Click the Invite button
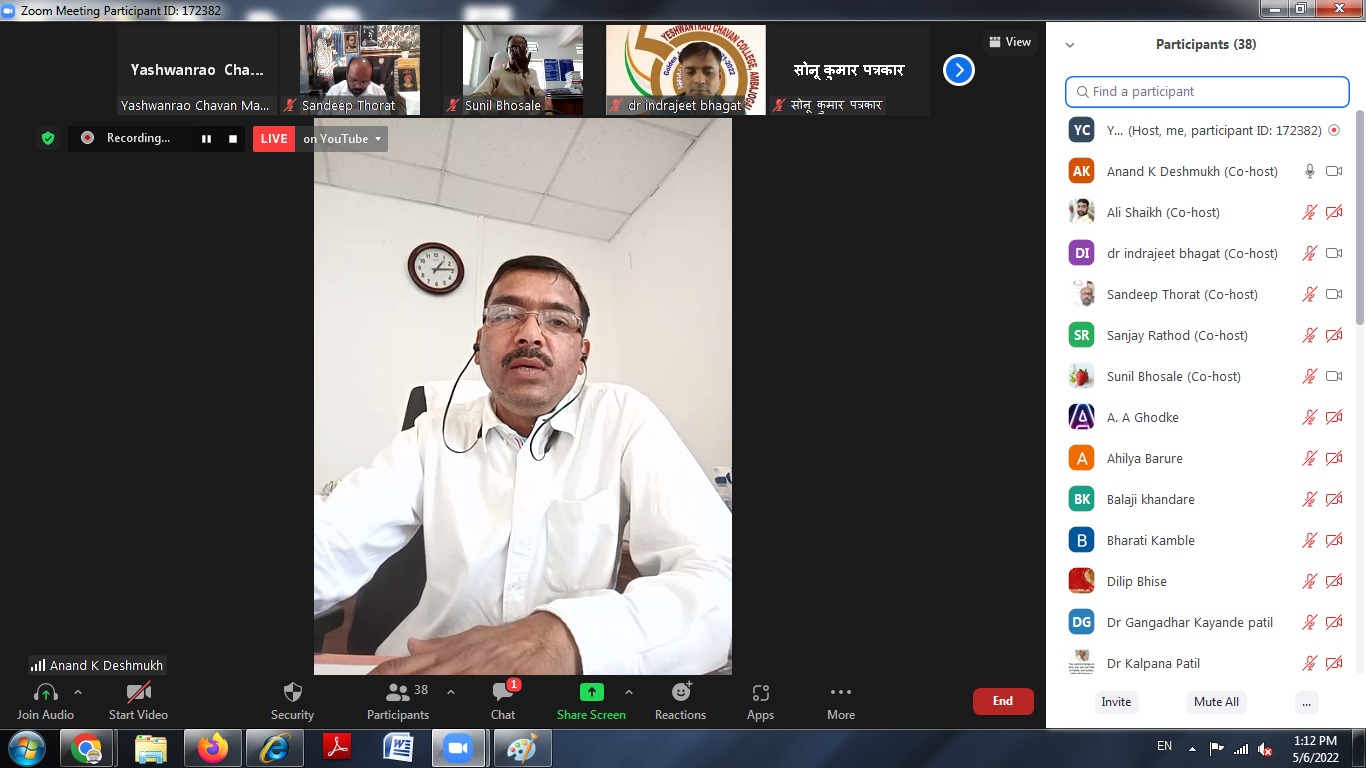Viewport: 1366px width, 768px height. (x=1116, y=702)
